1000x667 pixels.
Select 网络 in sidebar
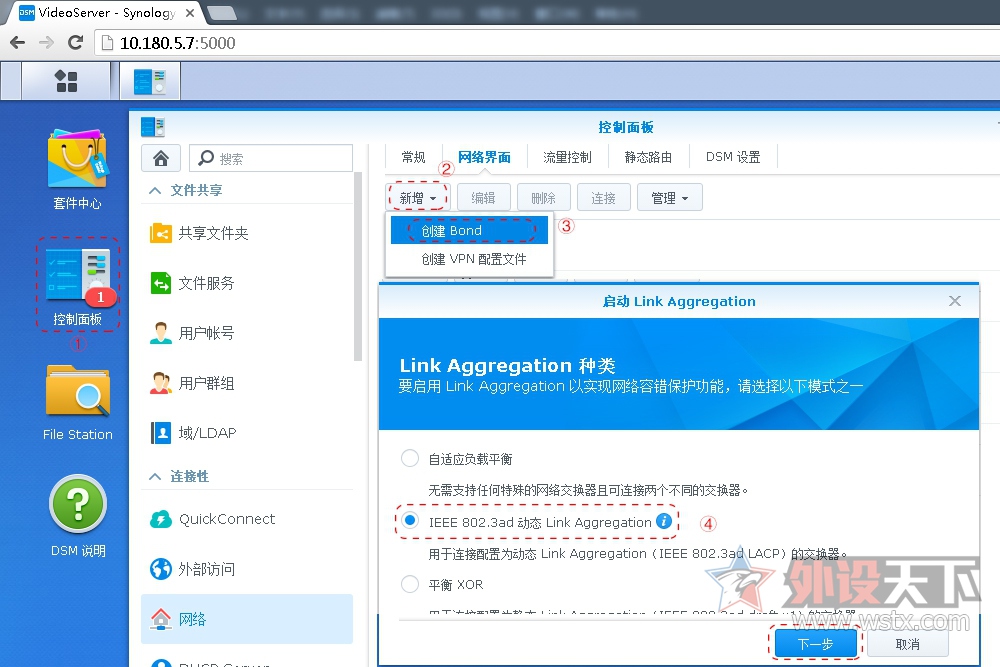[x=247, y=619]
